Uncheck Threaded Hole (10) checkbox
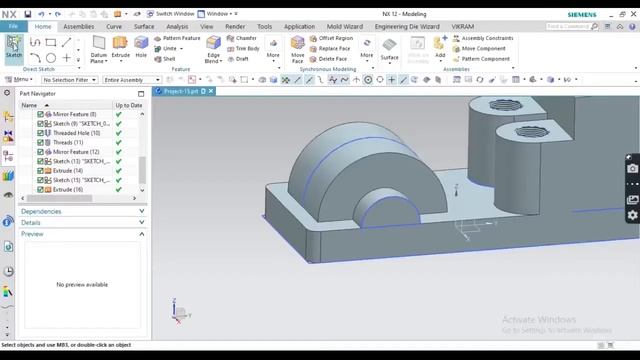640x360 pixels. coord(40,133)
